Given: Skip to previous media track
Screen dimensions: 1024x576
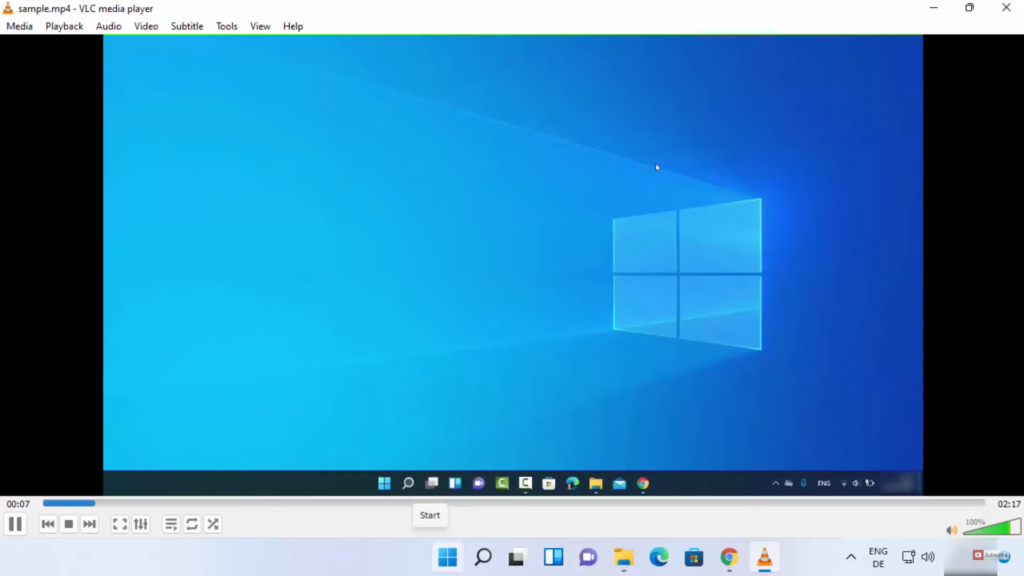Looking at the screenshot, I should (48, 524).
